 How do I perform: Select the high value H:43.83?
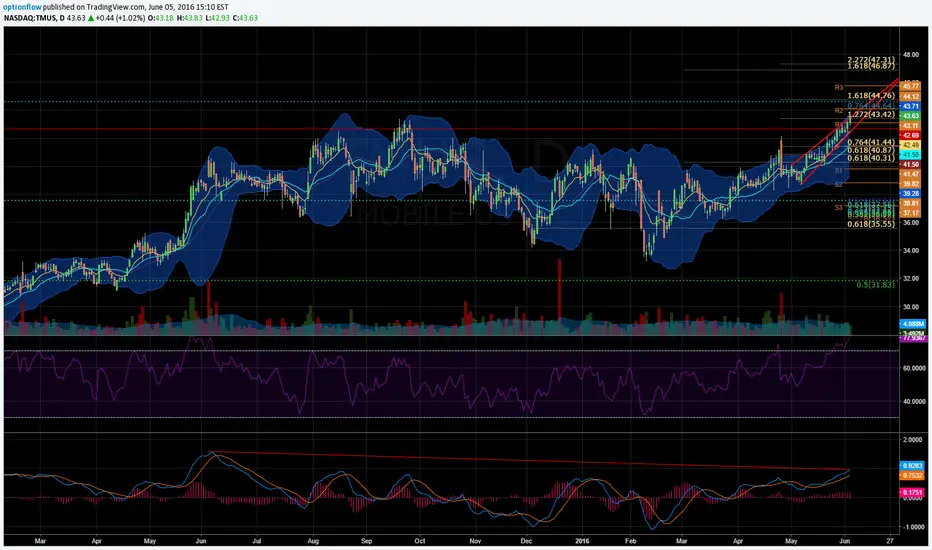190,18
